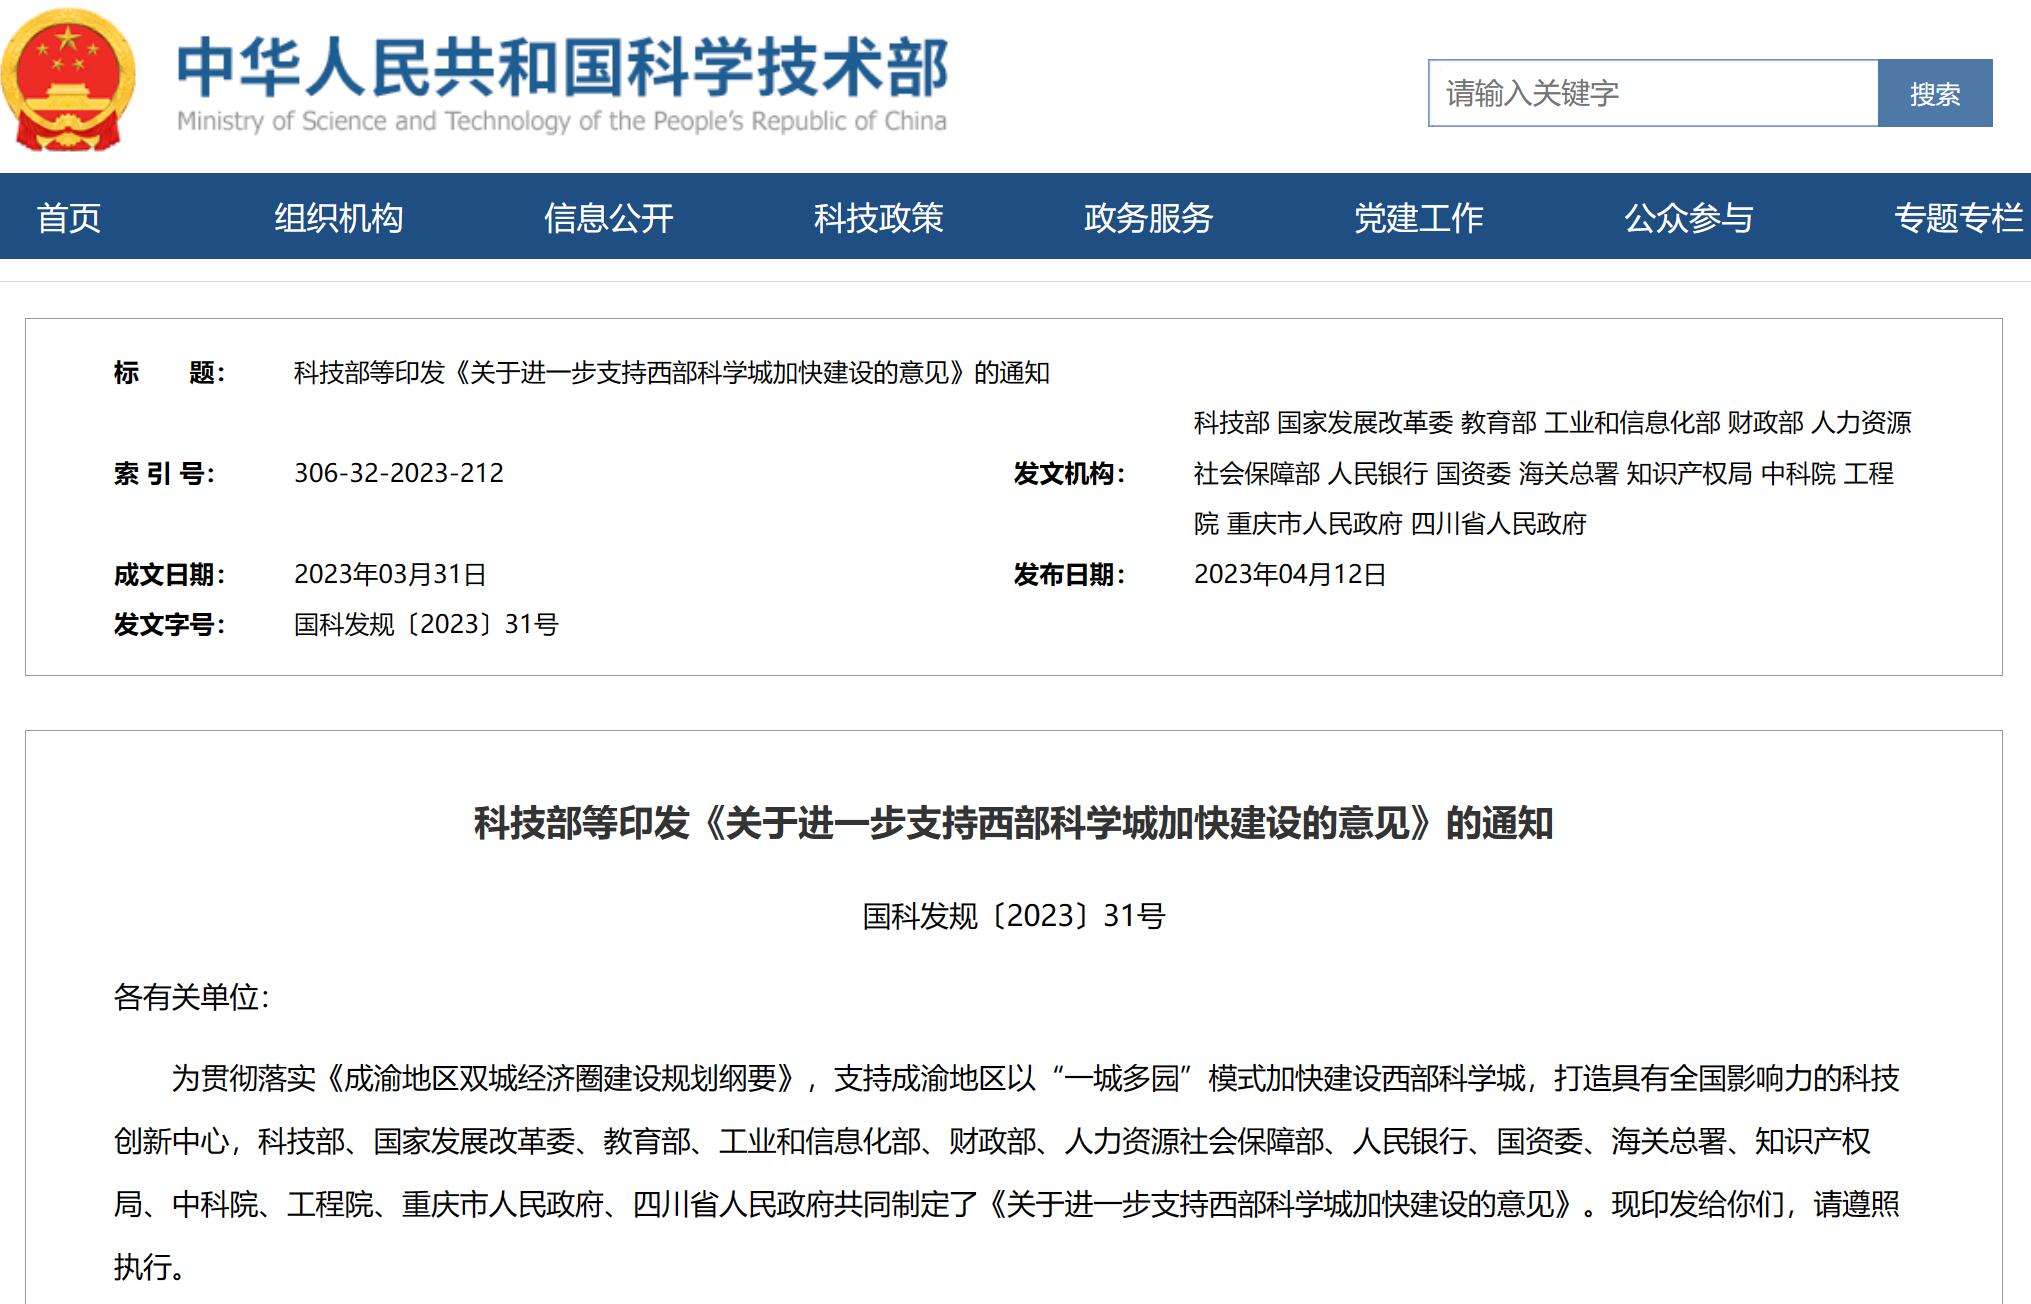This screenshot has width=2031, height=1304.
Task: Open the 组织机构 menu item
Action: [339, 217]
